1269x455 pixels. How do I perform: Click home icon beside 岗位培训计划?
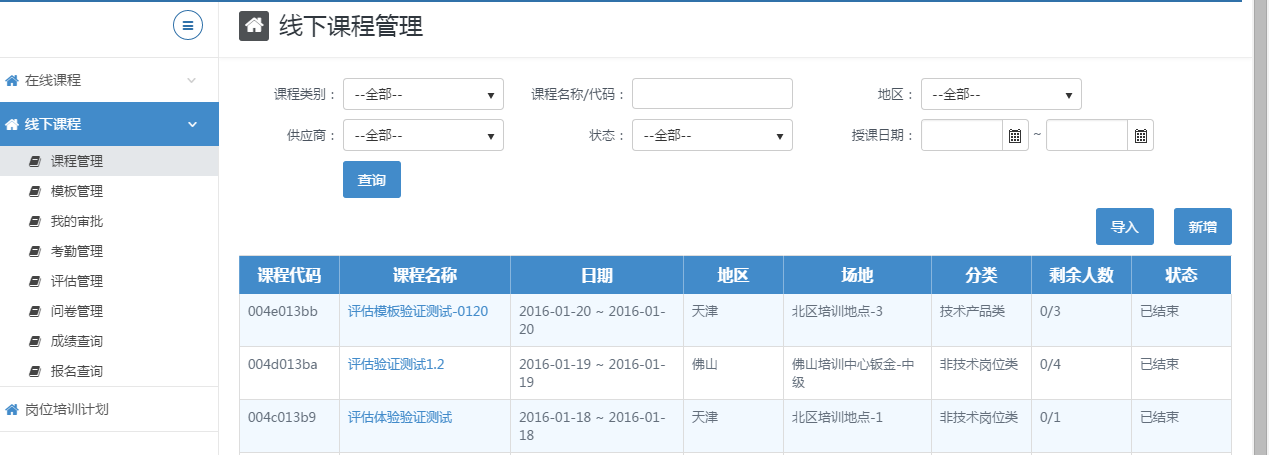point(12,409)
